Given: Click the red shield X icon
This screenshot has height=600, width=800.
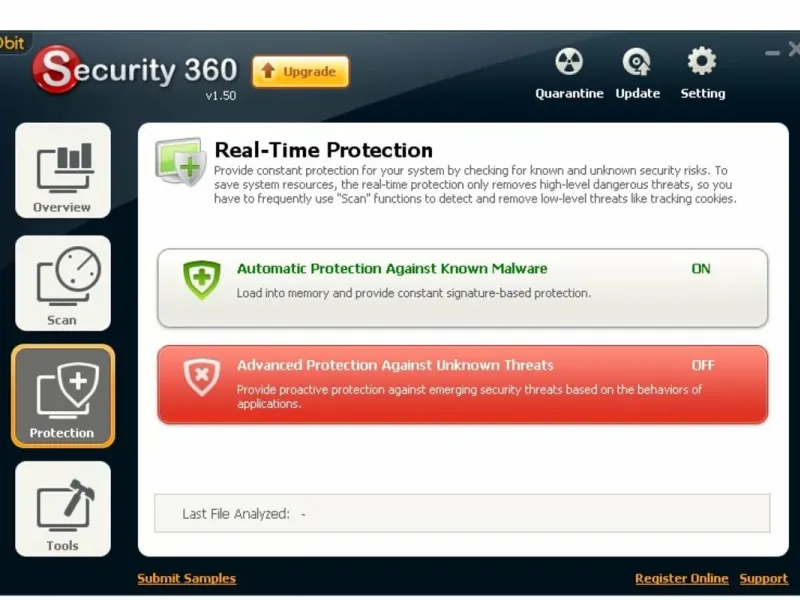Looking at the screenshot, I should tap(201, 376).
